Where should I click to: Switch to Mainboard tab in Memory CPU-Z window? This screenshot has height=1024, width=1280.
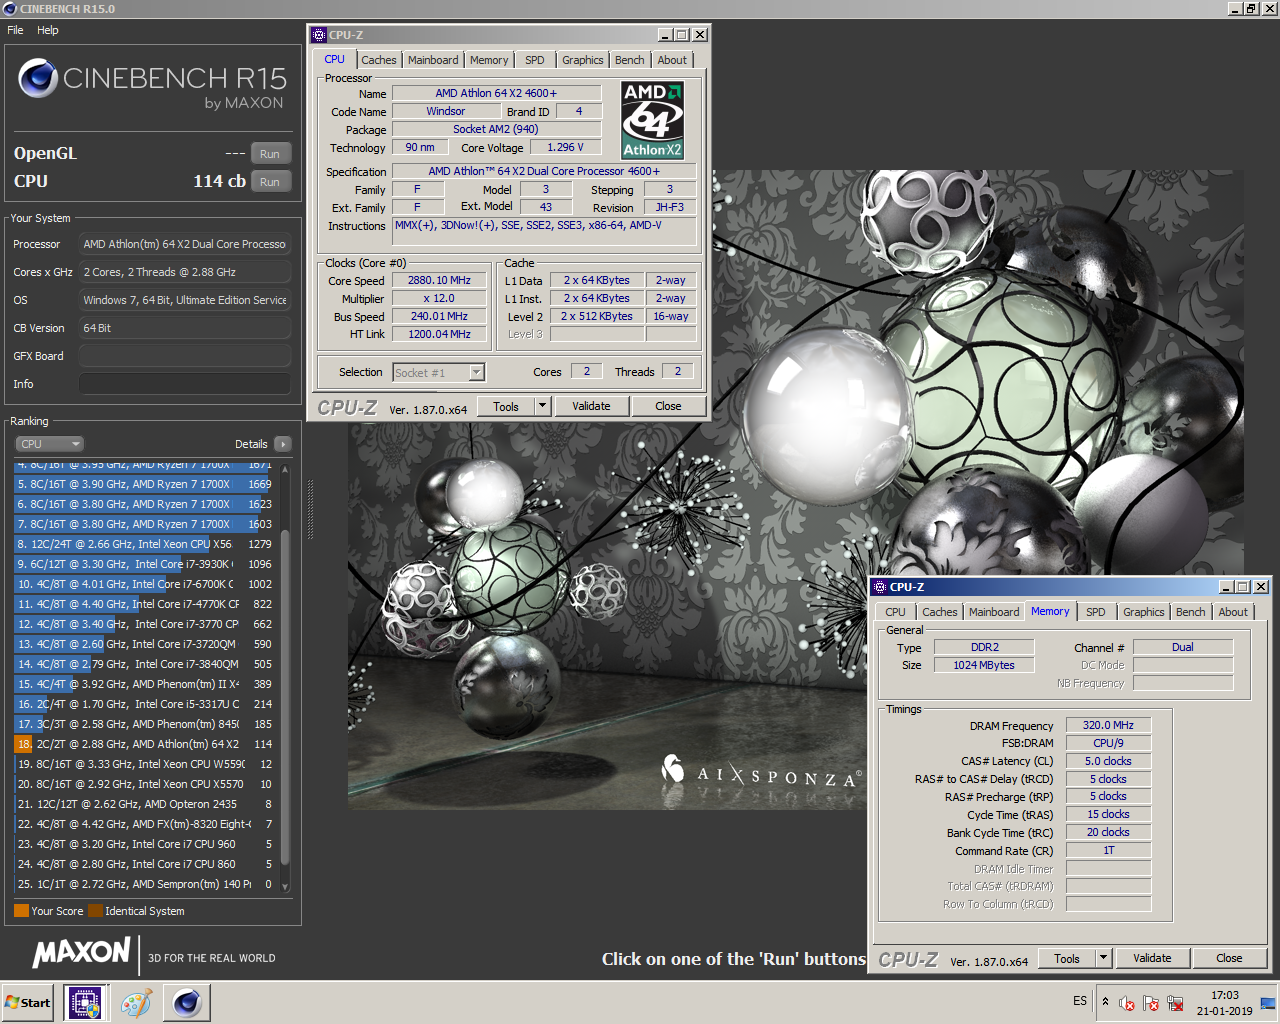(x=994, y=612)
